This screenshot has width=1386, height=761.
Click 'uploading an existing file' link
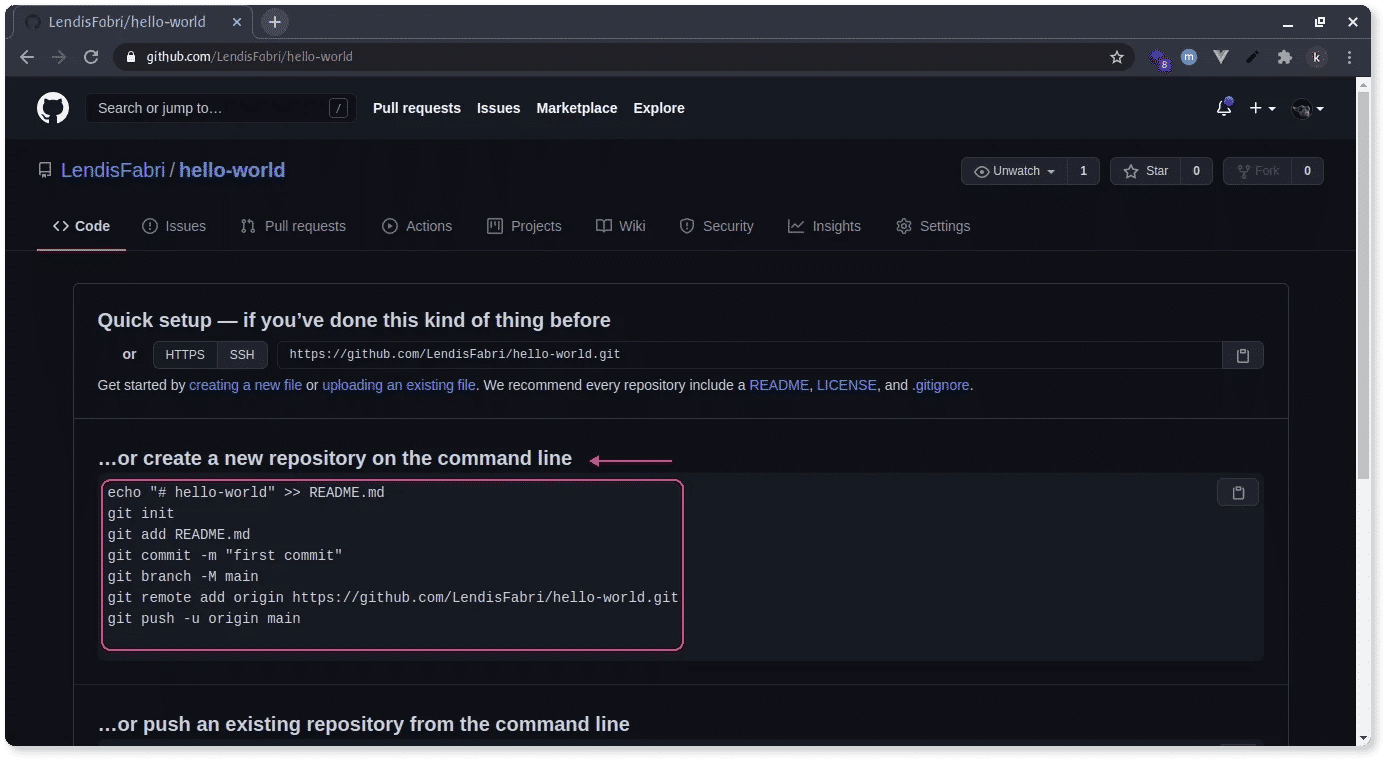pyautogui.click(x=399, y=385)
